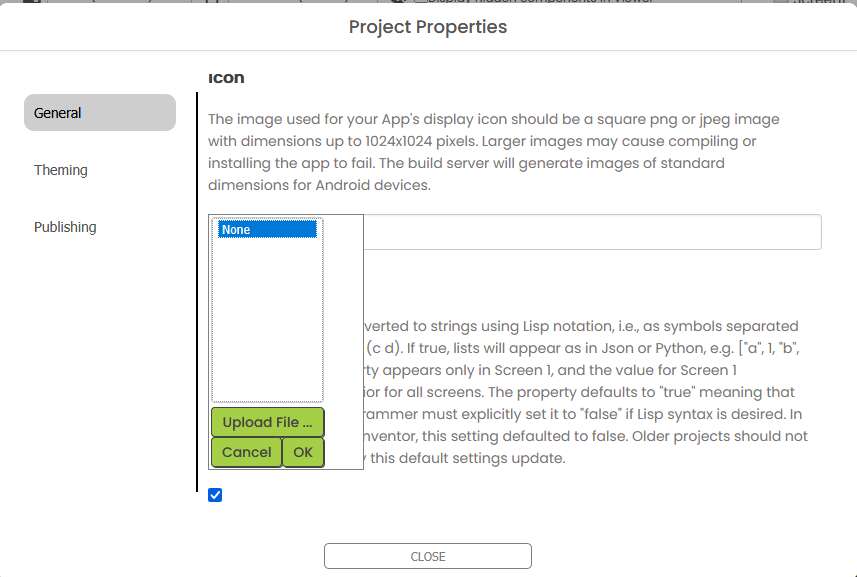Open the Theming tab
This screenshot has width=857, height=577.
61,170
